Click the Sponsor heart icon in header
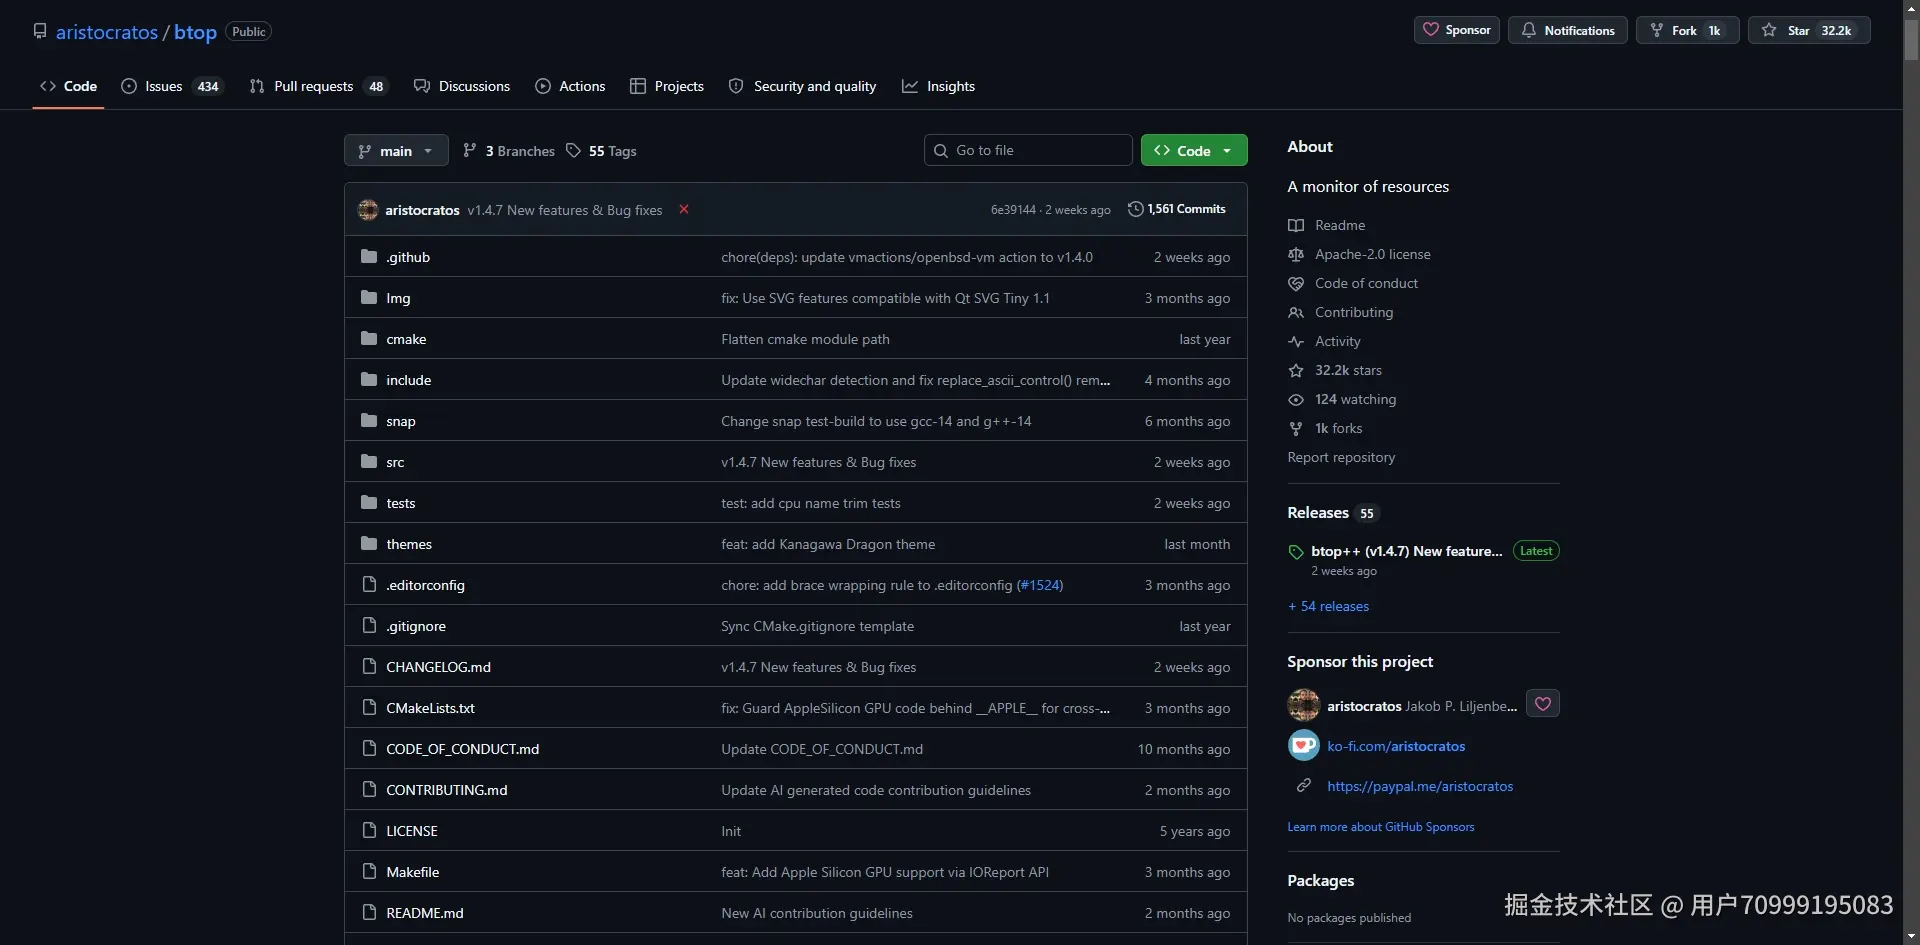 [1431, 30]
